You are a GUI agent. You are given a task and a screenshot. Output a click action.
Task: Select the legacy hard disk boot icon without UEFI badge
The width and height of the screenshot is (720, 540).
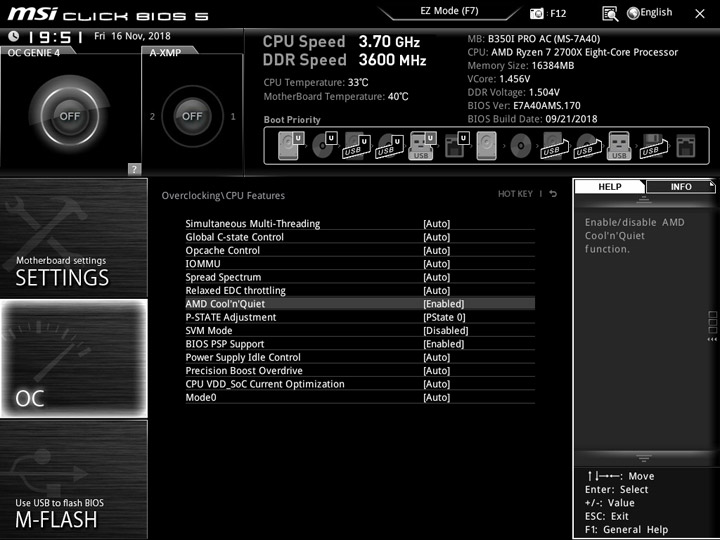(487, 146)
